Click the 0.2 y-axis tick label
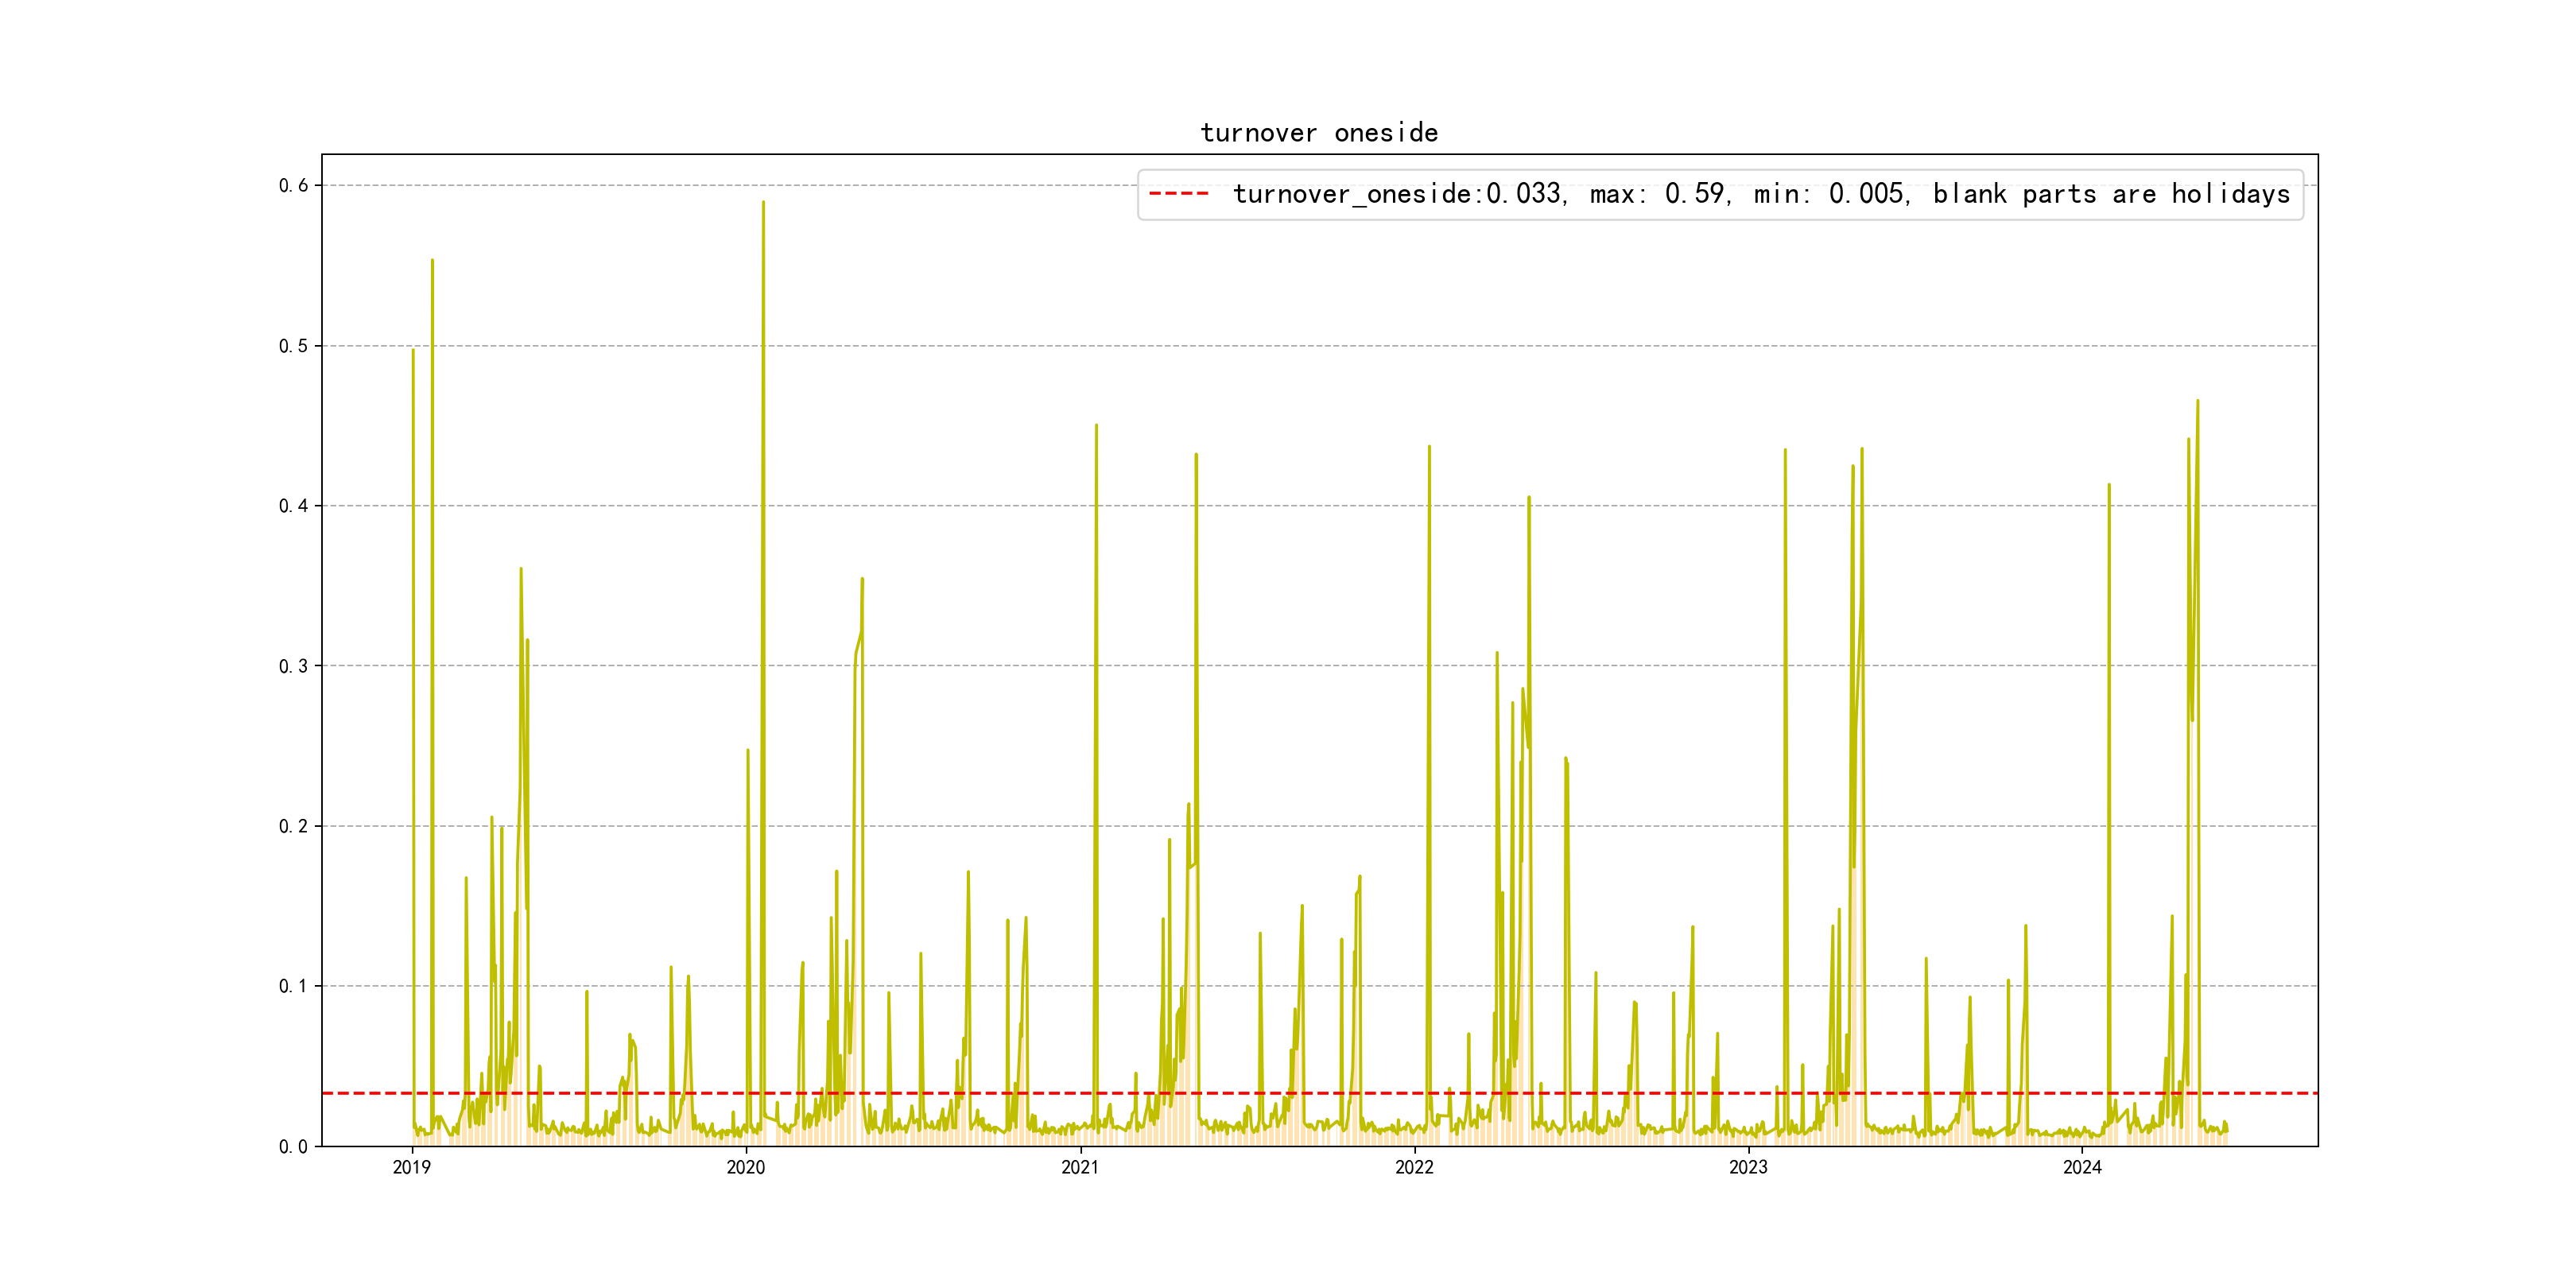 [293, 826]
